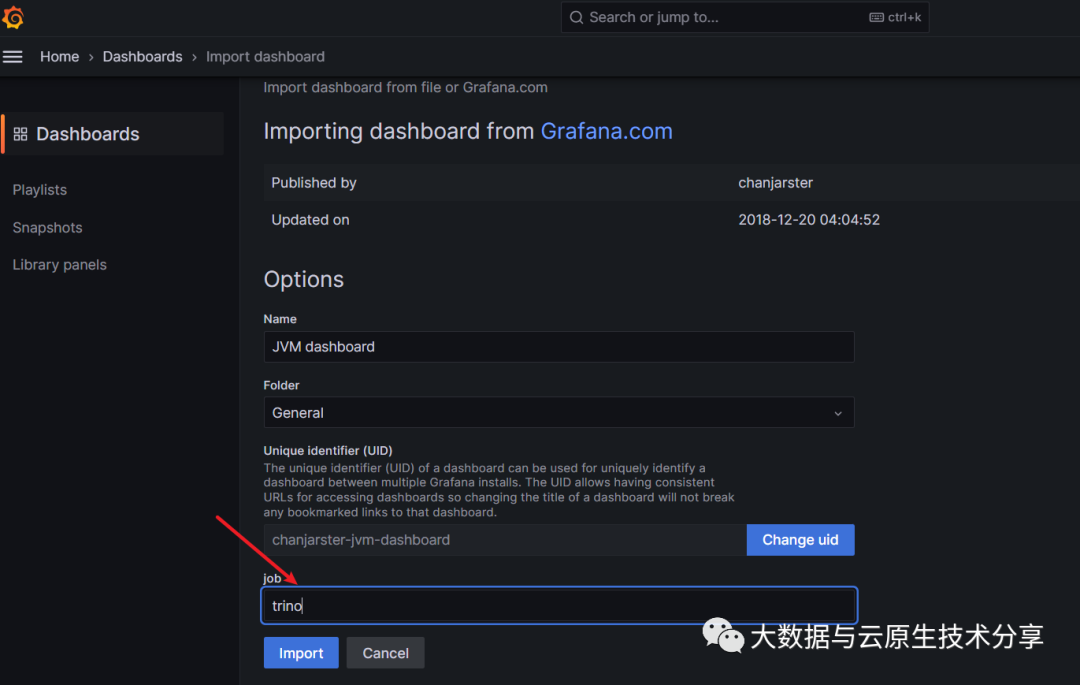Expand the Folder dropdown showing General
This screenshot has width=1080, height=685.
coord(559,412)
